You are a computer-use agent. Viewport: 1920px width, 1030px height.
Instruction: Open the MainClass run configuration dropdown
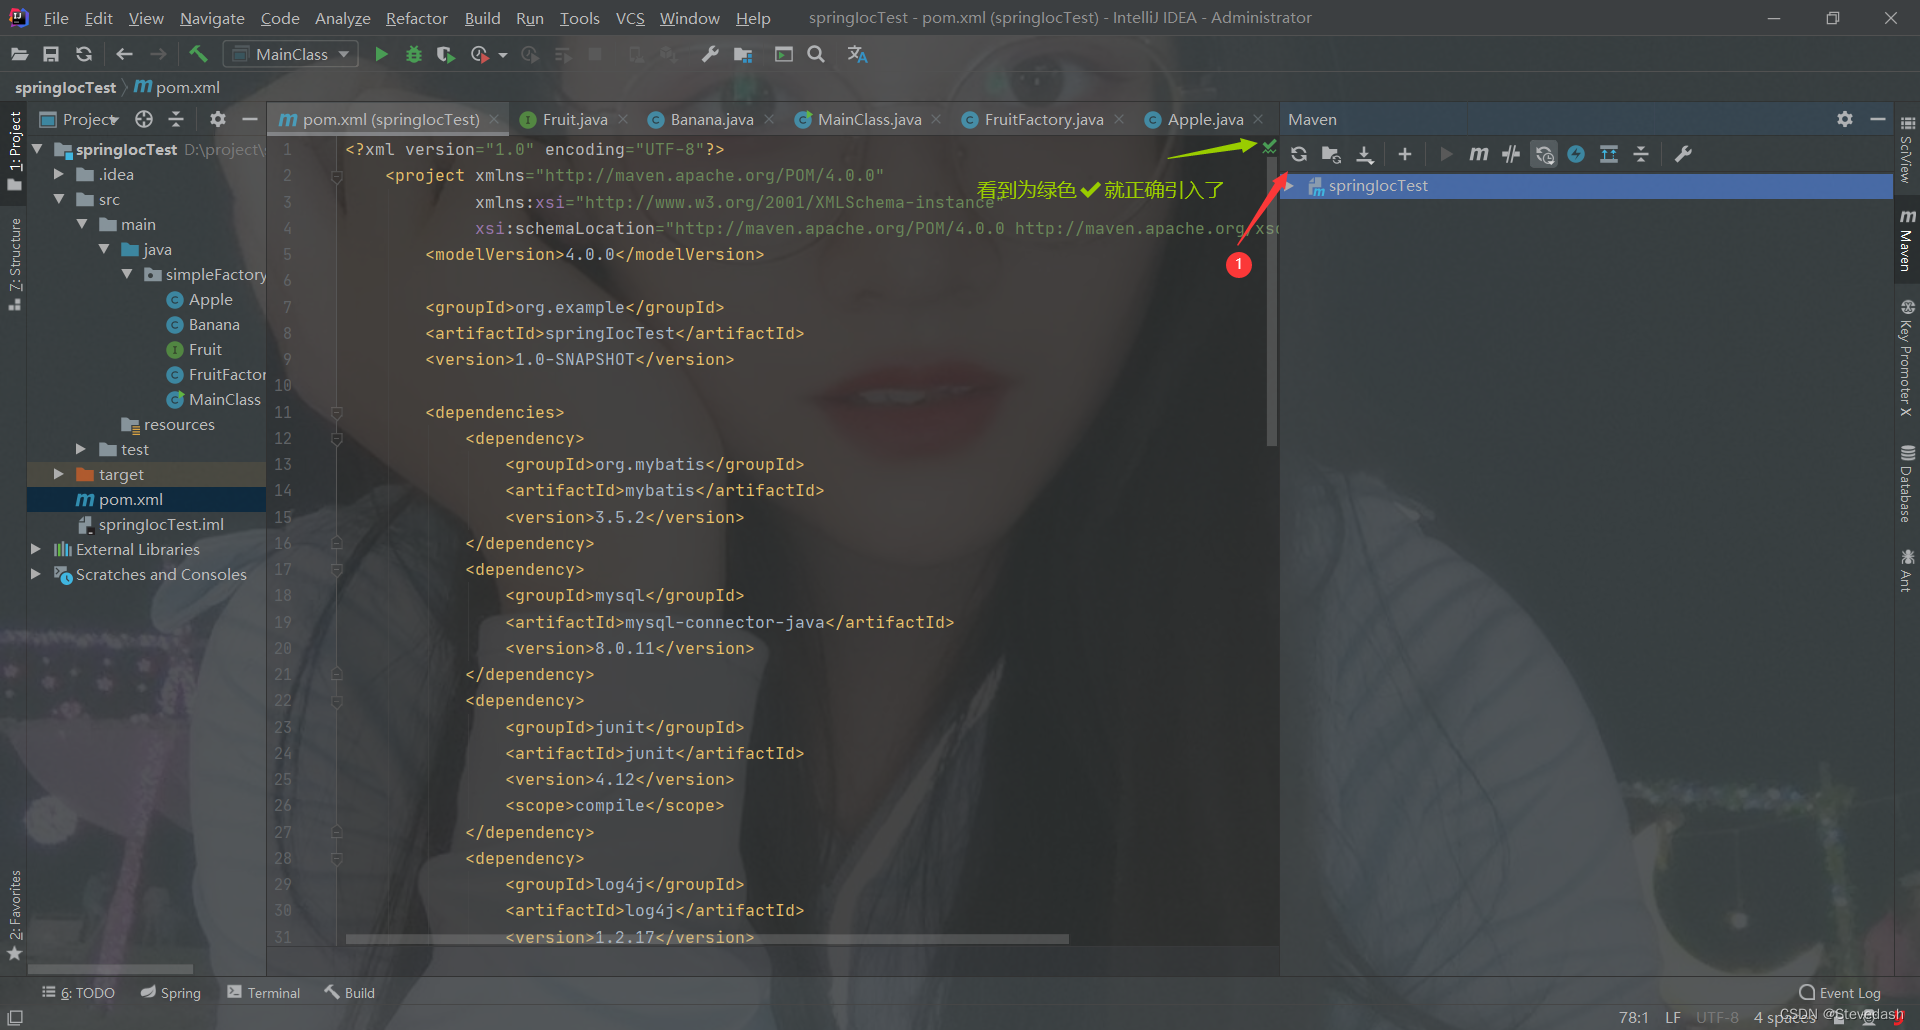tap(290, 54)
